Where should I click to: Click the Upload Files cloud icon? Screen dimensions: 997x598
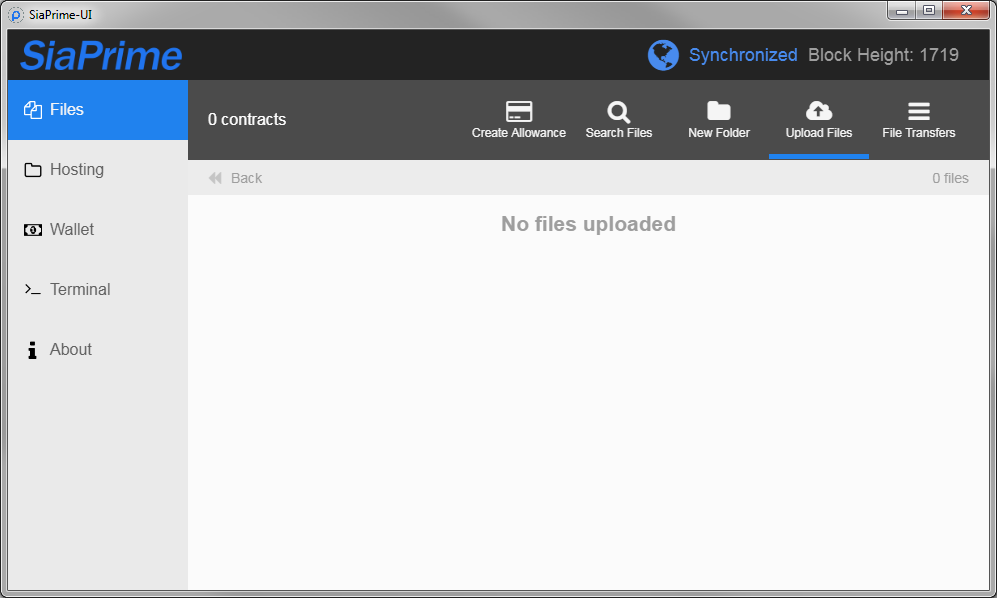pos(818,111)
